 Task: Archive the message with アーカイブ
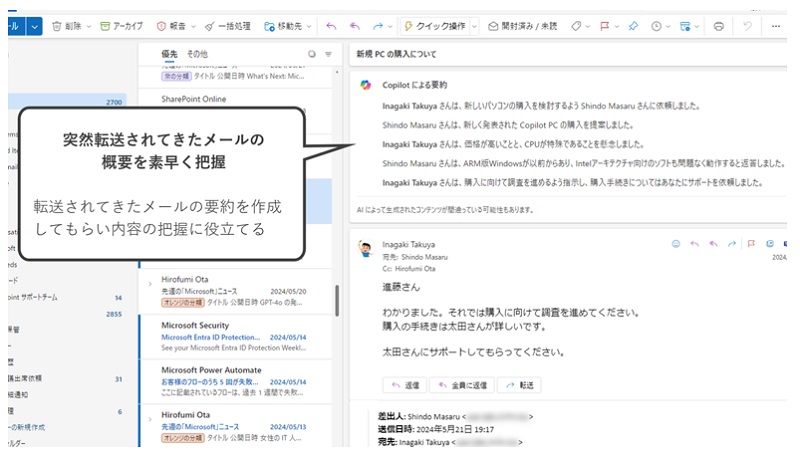[121, 26]
